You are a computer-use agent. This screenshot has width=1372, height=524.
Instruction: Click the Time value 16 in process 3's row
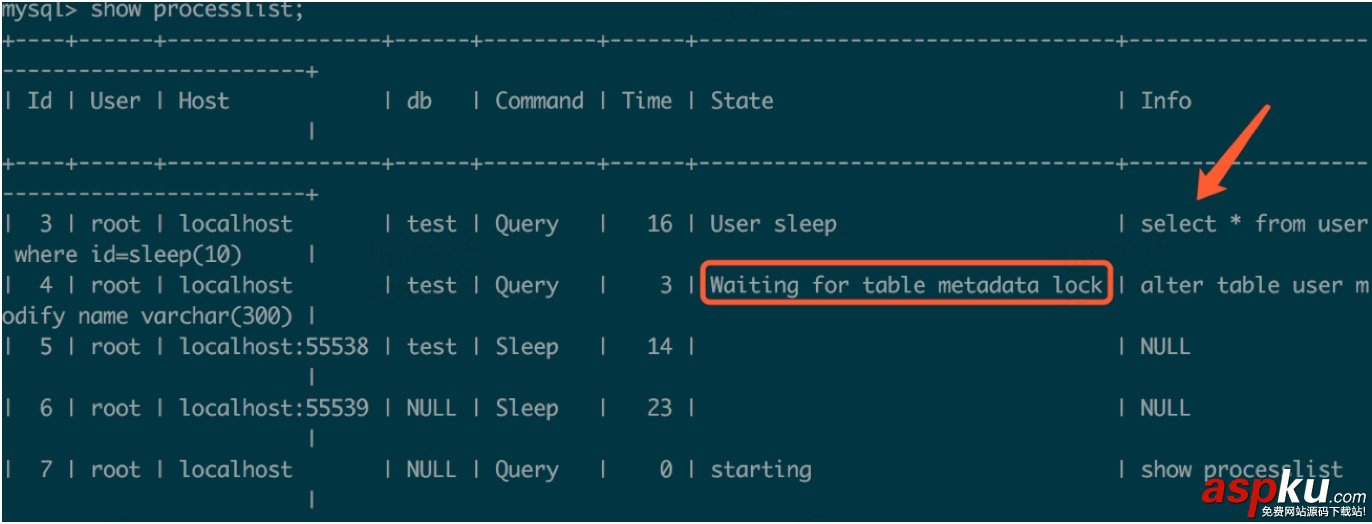coord(660,224)
